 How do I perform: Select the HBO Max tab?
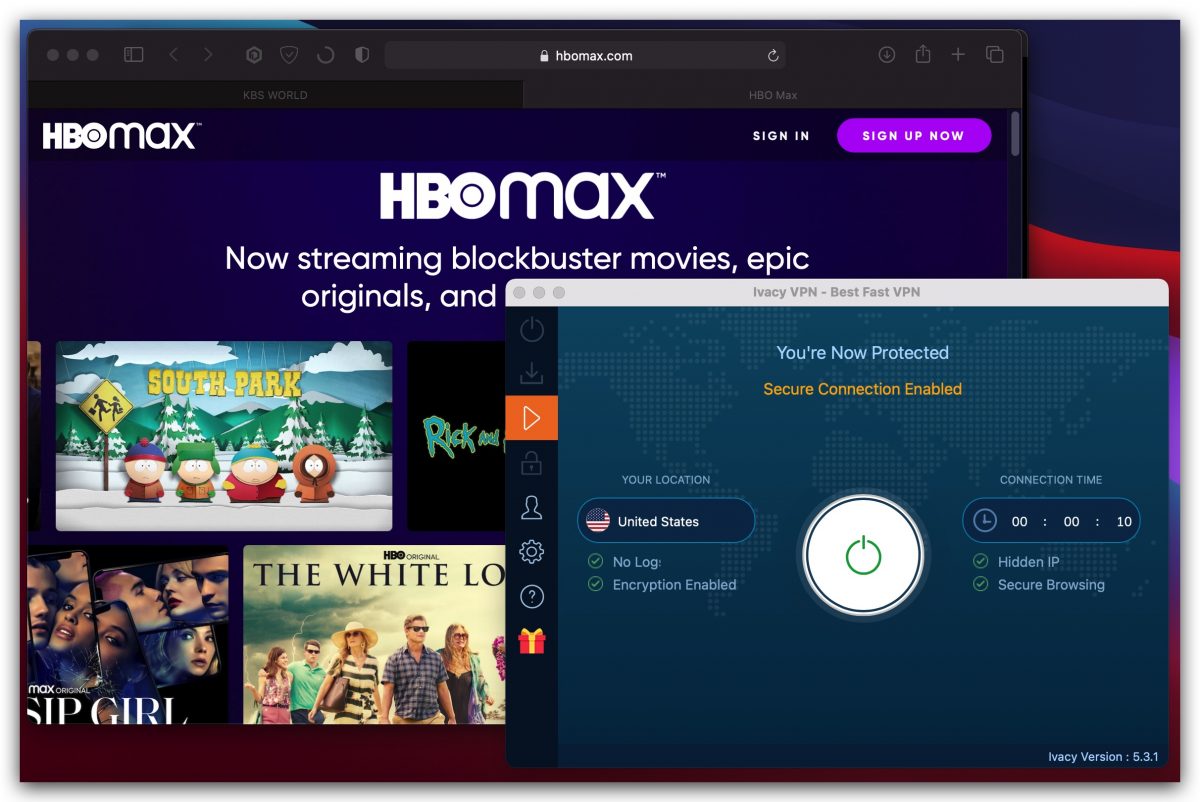coord(772,95)
